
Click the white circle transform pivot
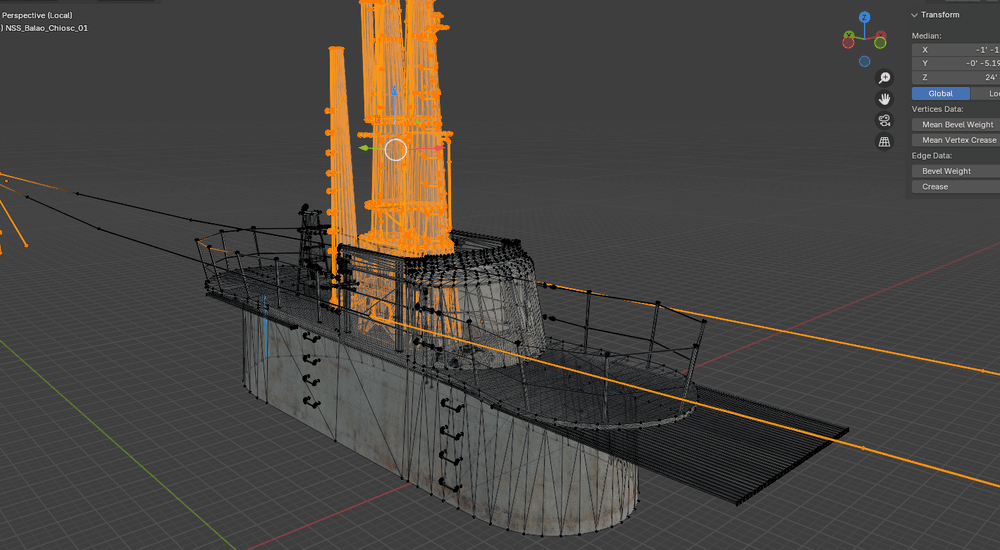coord(396,150)
